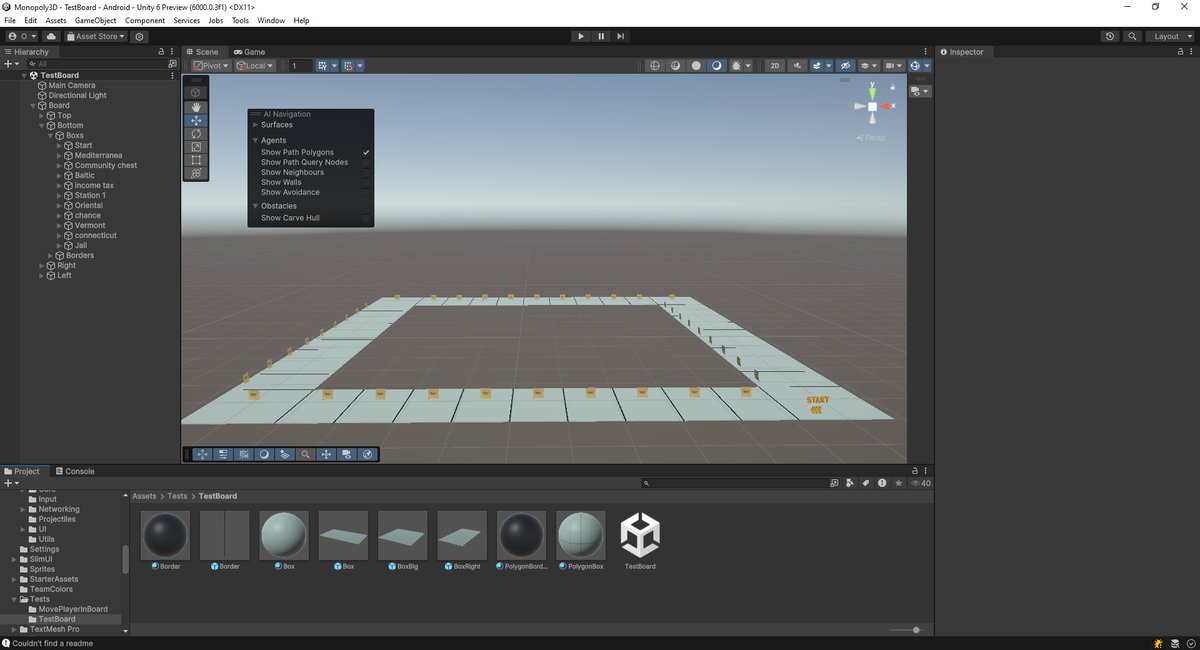Open the Layout dropdown
Screen dimensions: 1200x650
coord(1171,36)
